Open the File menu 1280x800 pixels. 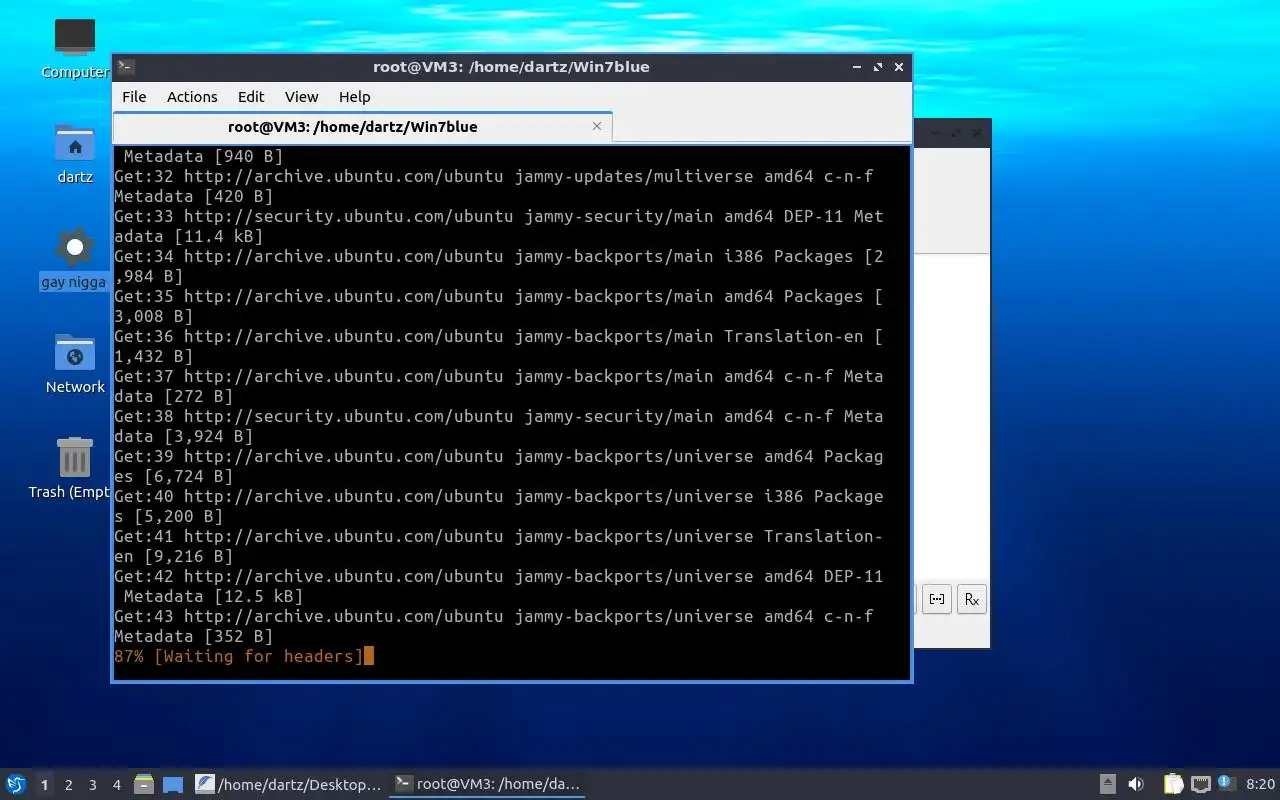(x=134, y=97)
